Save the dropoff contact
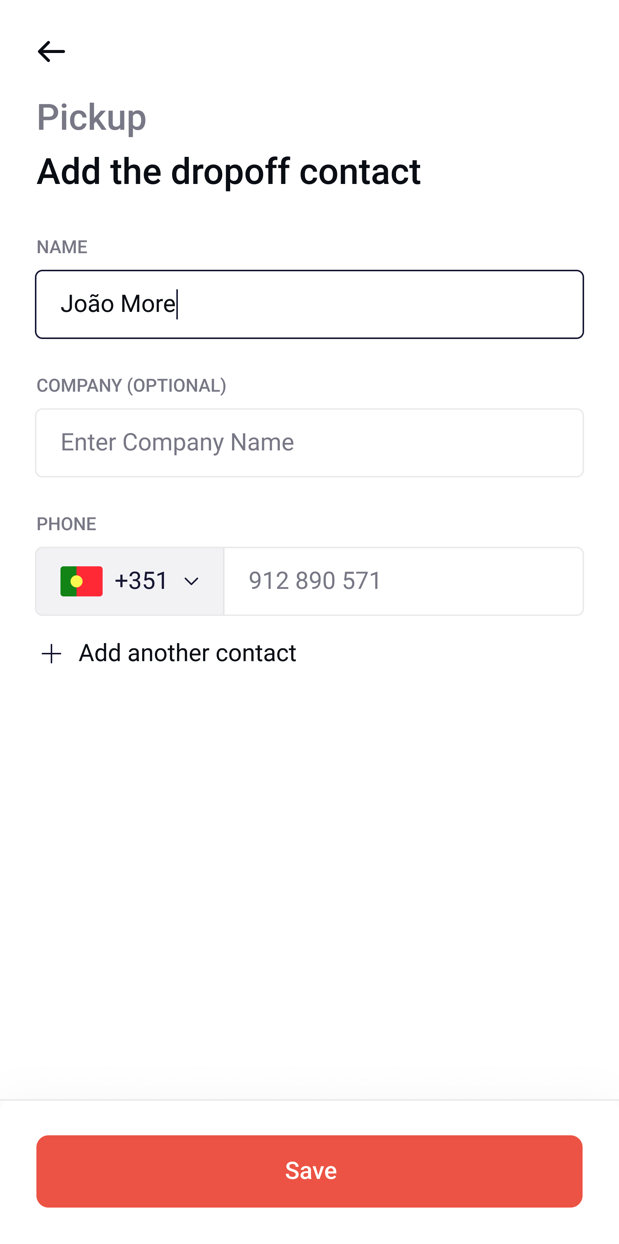 pos(309,1171)
